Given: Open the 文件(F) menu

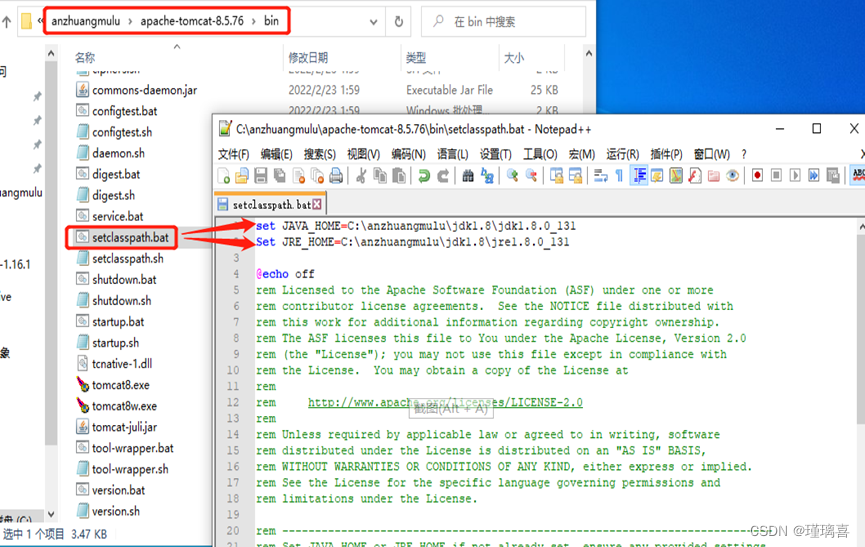Looking at the screenshot, I should [233, 154].
